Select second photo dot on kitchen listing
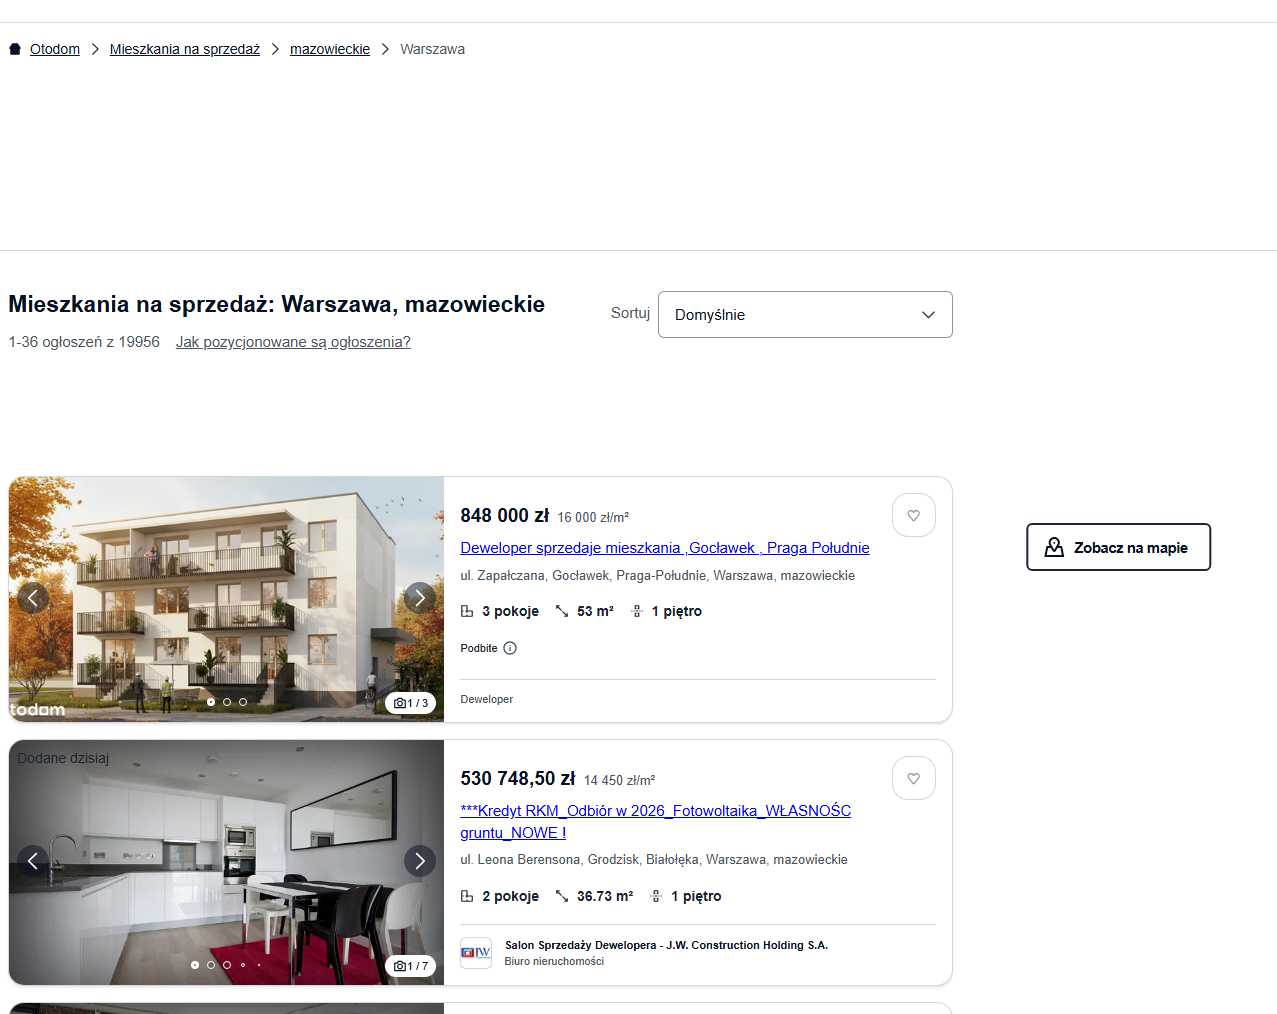The height and width of the screenshot is (1014, 1277). (x=211, y=965)
